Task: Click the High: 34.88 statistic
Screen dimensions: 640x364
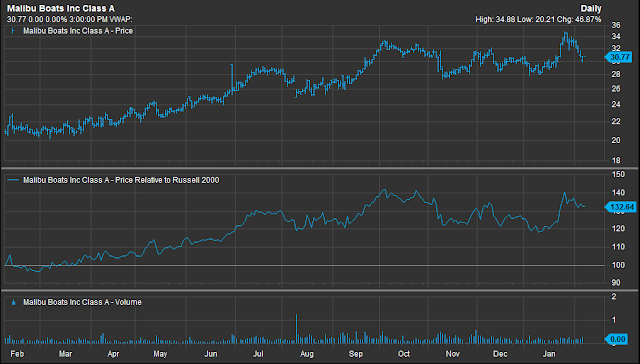Action: coord(495,19)
